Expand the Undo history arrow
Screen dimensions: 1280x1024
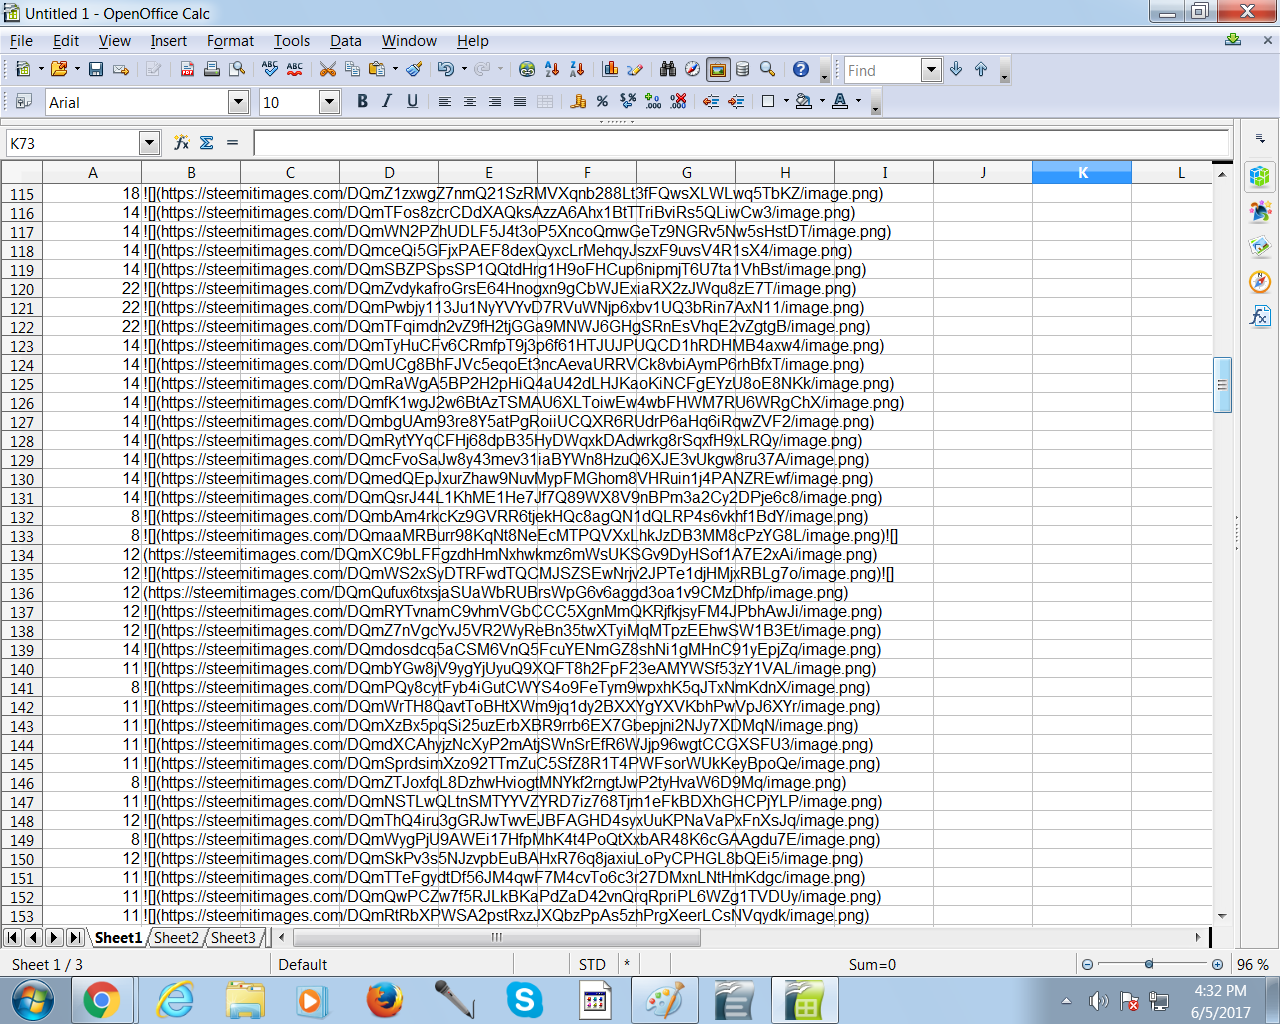(x=464, y=69)
